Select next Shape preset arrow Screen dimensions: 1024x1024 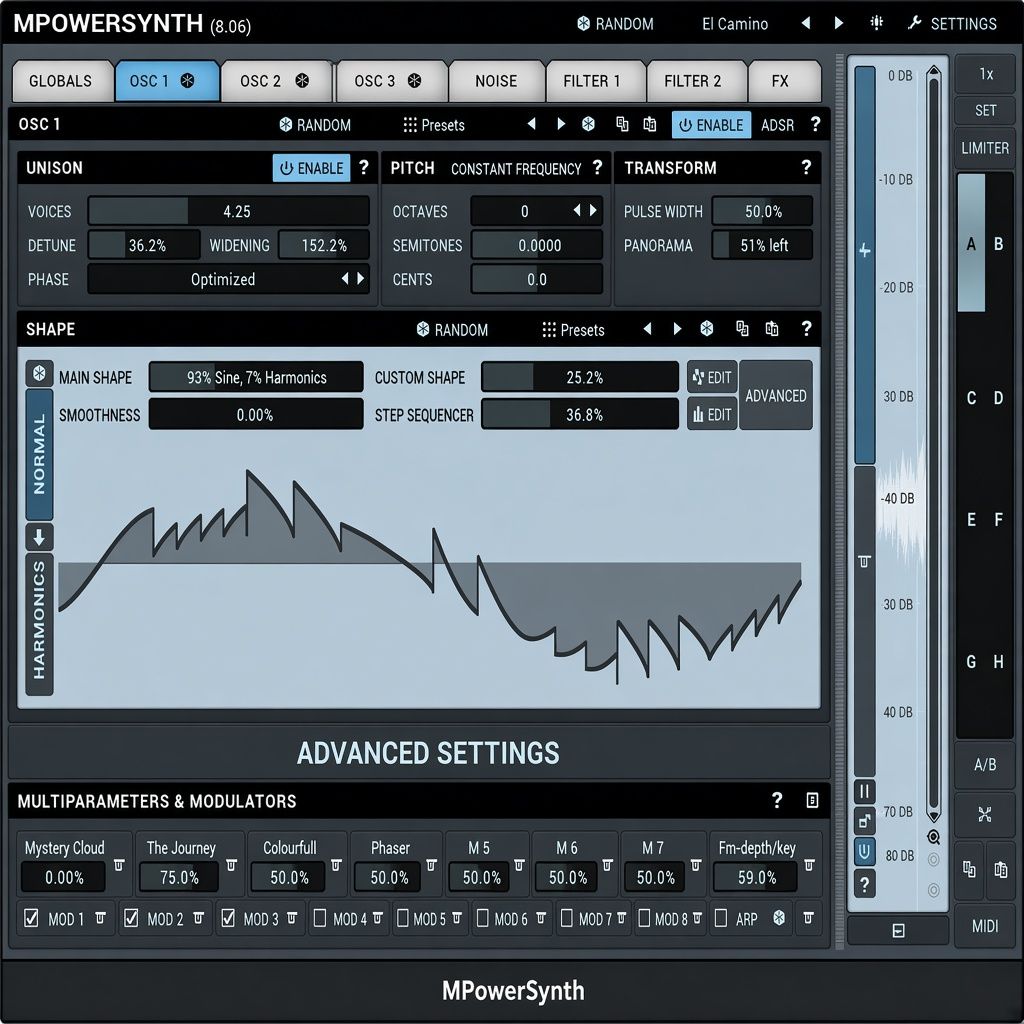pyautogui.click(x=677, y=328)
